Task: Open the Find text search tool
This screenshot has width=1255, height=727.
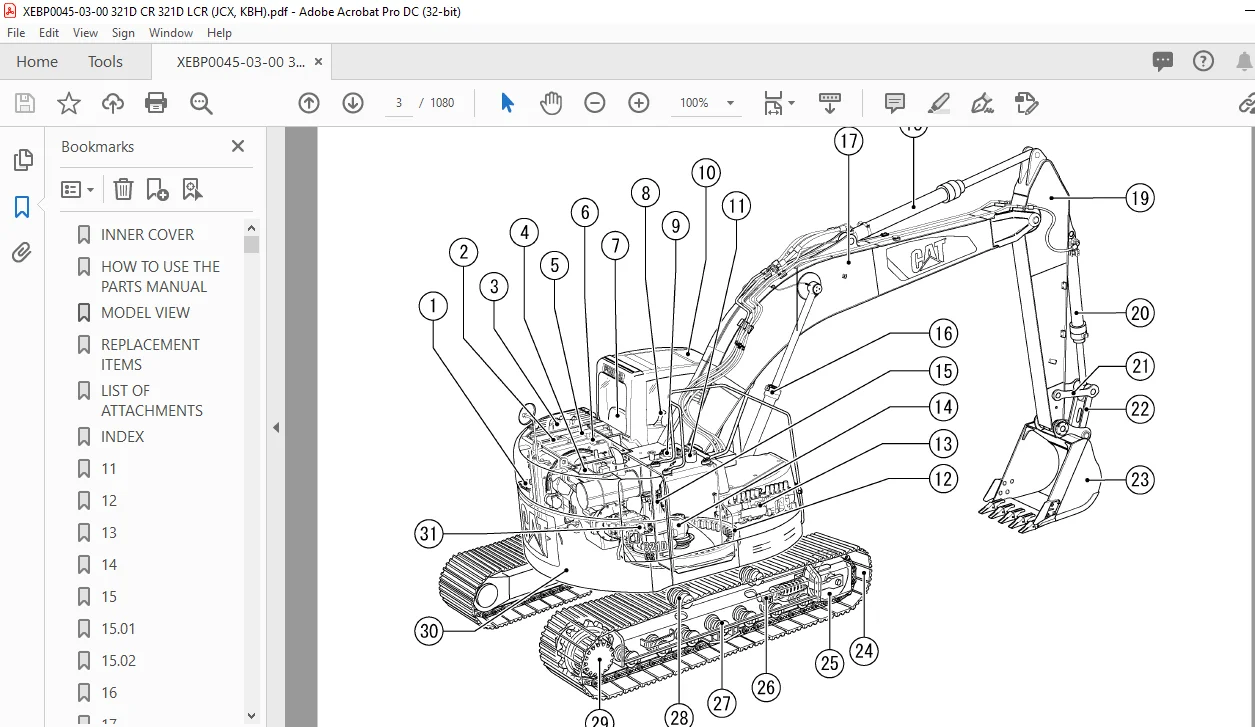Action: [201, 103]
